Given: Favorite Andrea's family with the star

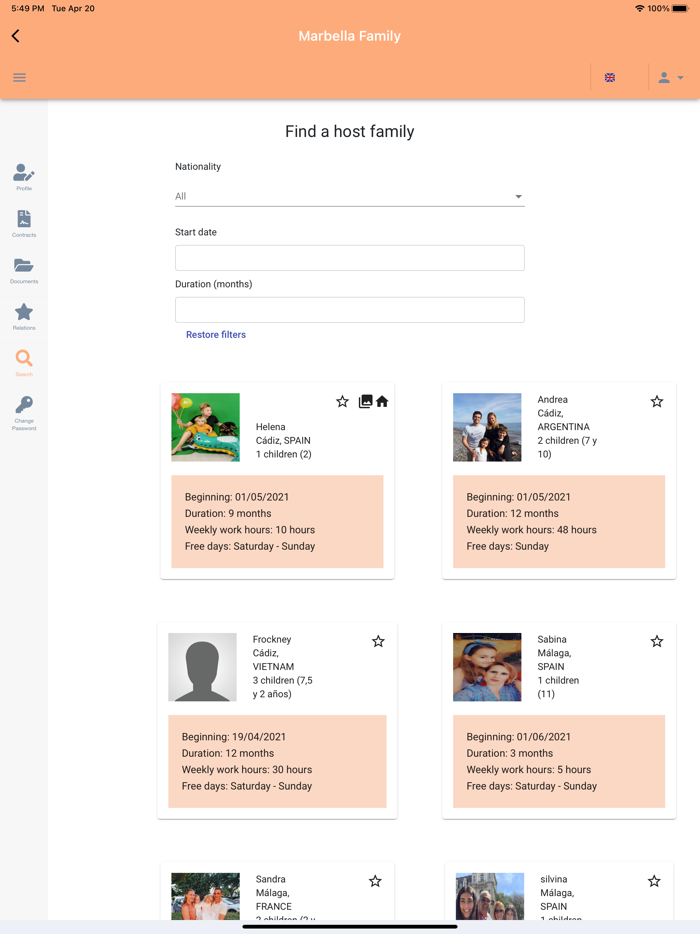Looking at the screenshot, I should [657, 401].
